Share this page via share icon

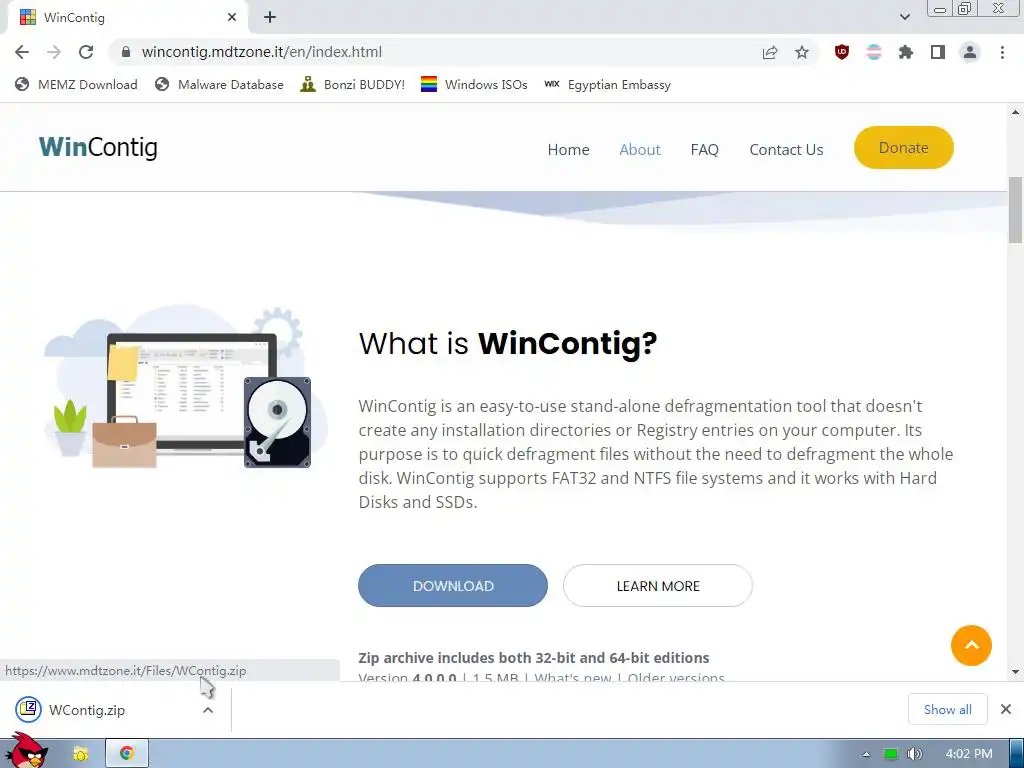(x=770, y=52)
